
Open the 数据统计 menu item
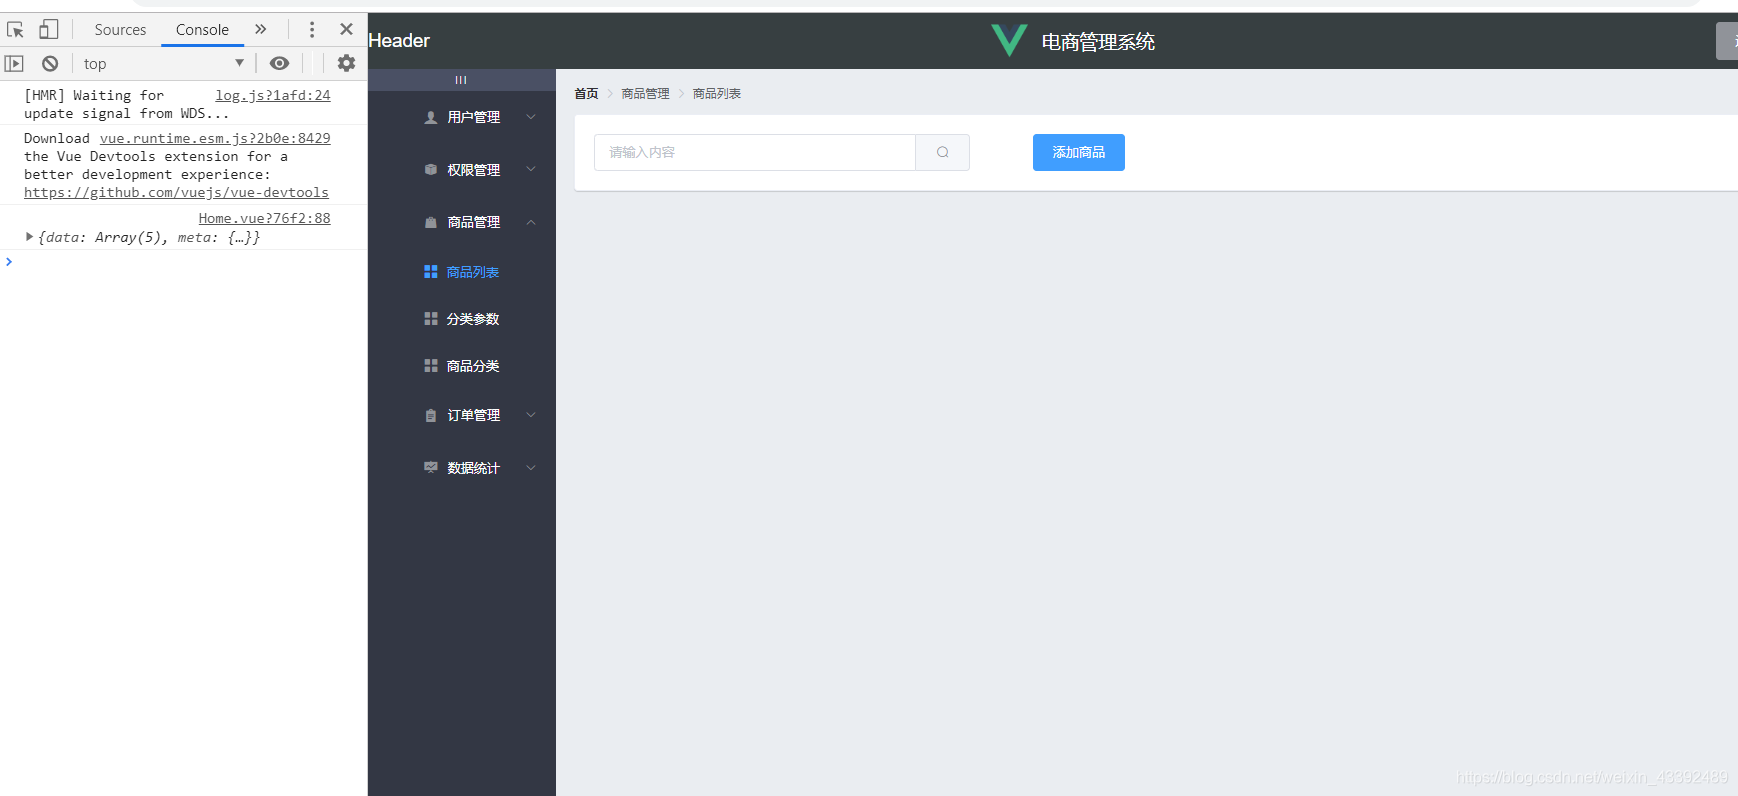coord(462,467)
